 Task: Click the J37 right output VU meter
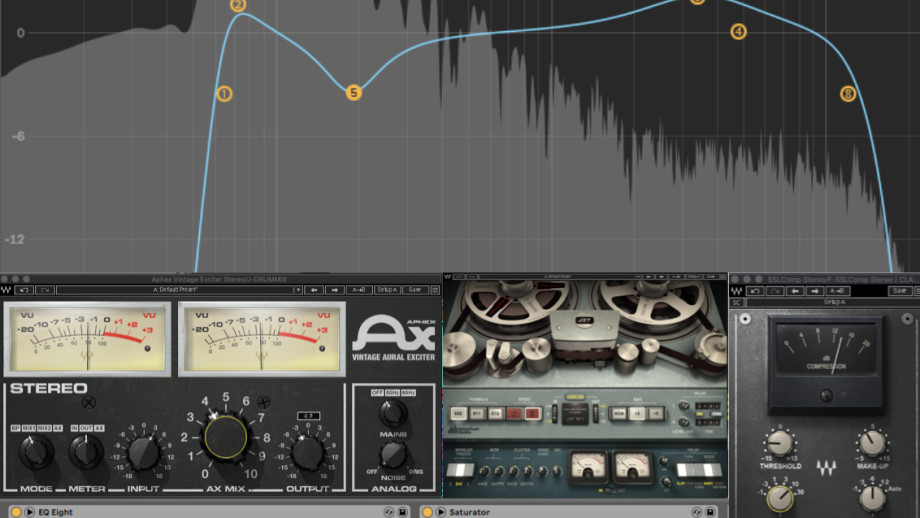[632, 468]
